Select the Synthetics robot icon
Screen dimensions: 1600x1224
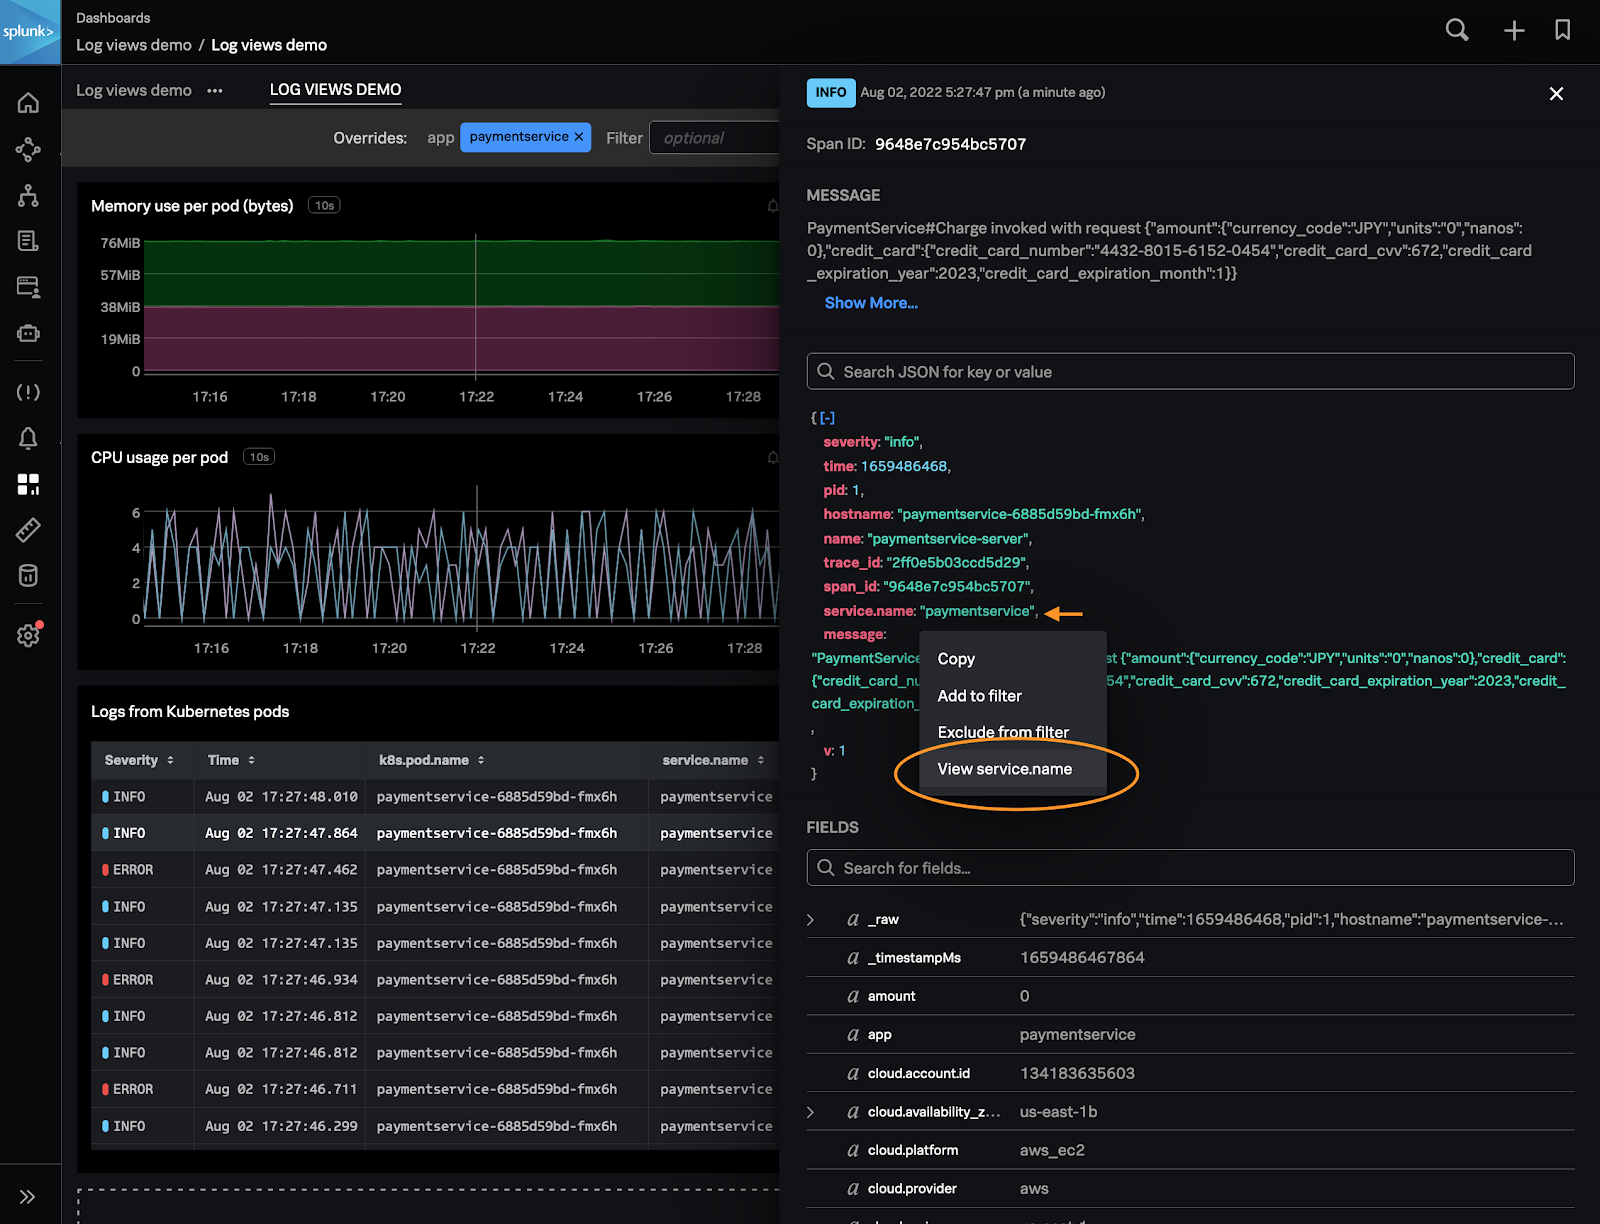tap(28, 333)
